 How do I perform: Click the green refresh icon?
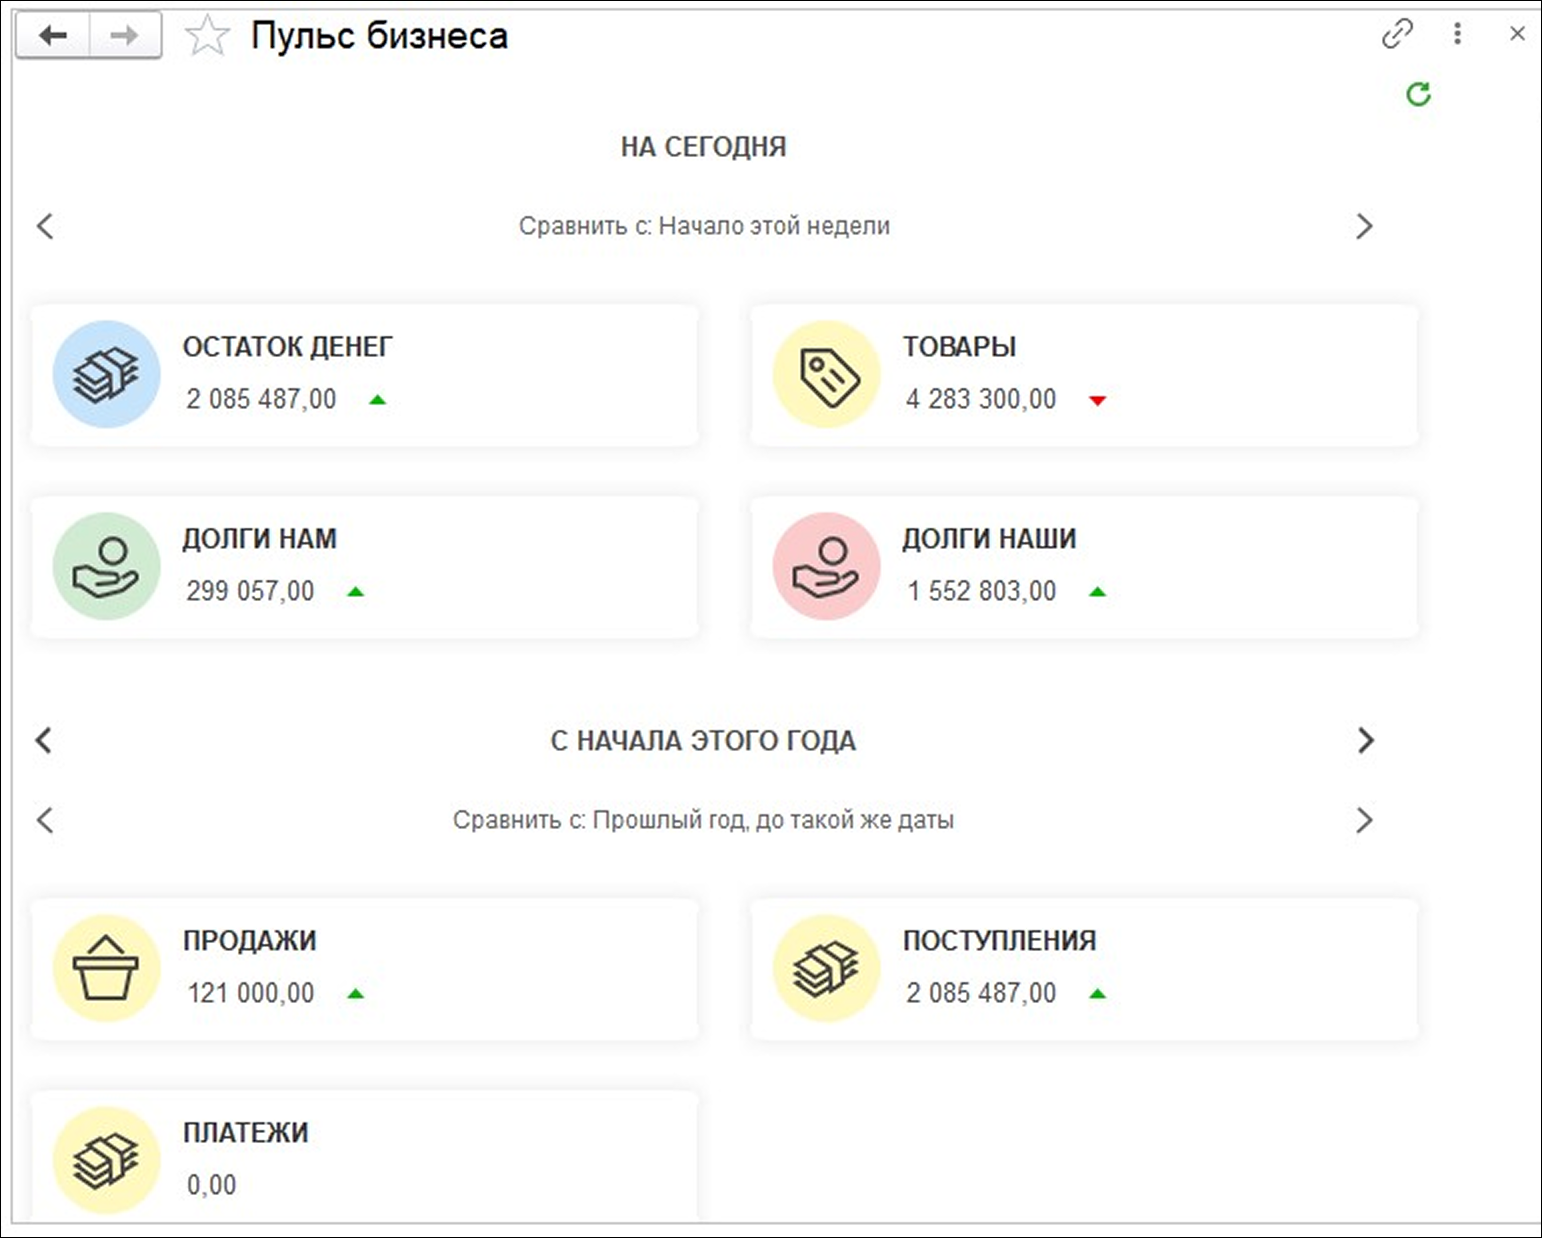pos(1418,94)
